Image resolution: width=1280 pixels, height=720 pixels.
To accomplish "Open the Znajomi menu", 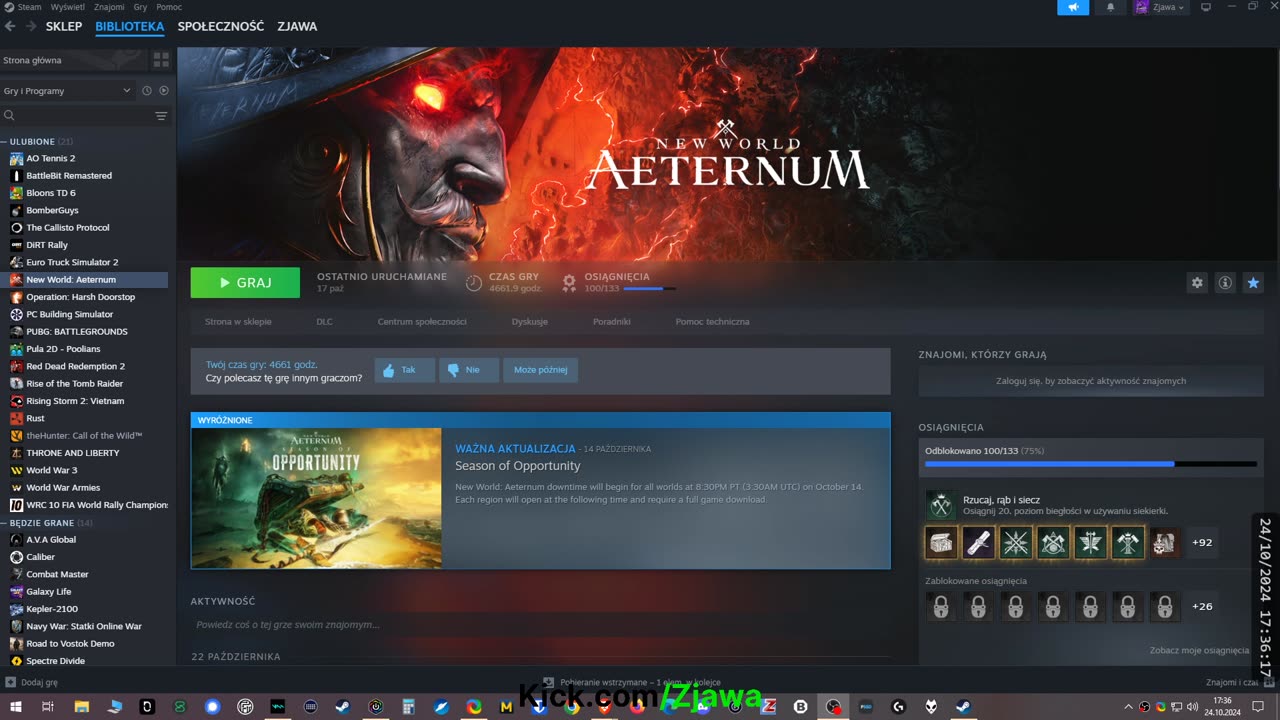I will (x=109, y=7).
